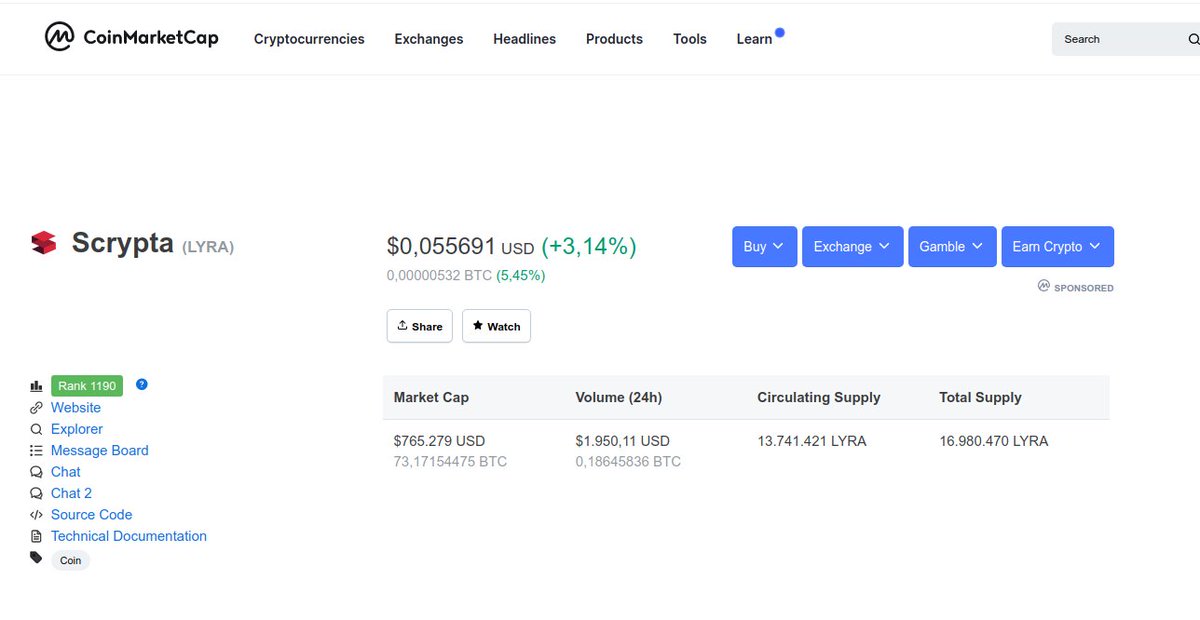Click the (LYRA) ticker symbol
This screenshot has width=1200, height=620.
(x=208, y=246)
